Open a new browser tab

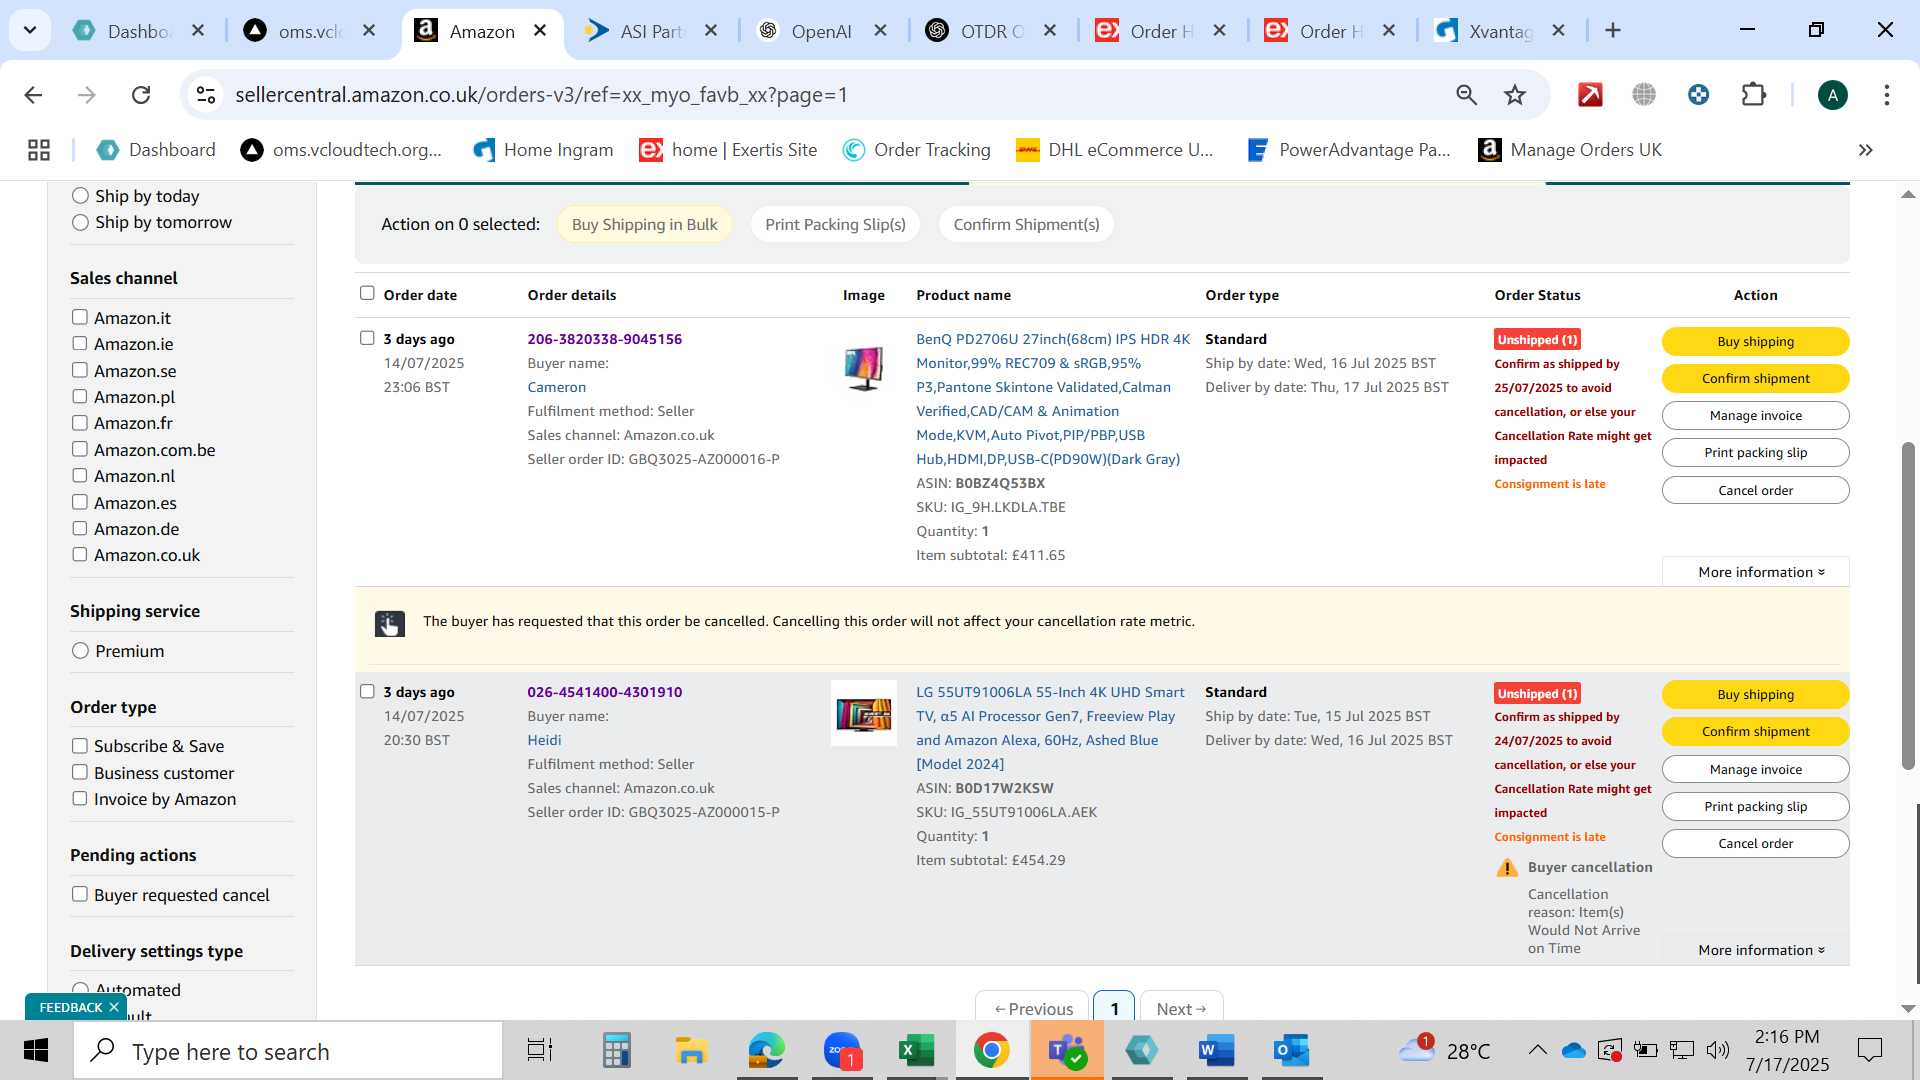click(1612, 31)
